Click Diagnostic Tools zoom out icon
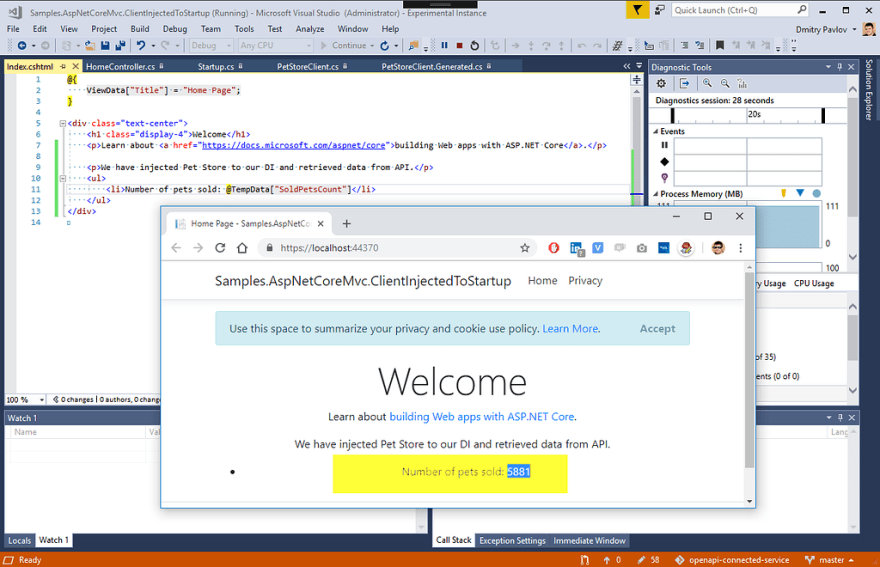This screenshot has height=567, width=880. click(725, 84)
